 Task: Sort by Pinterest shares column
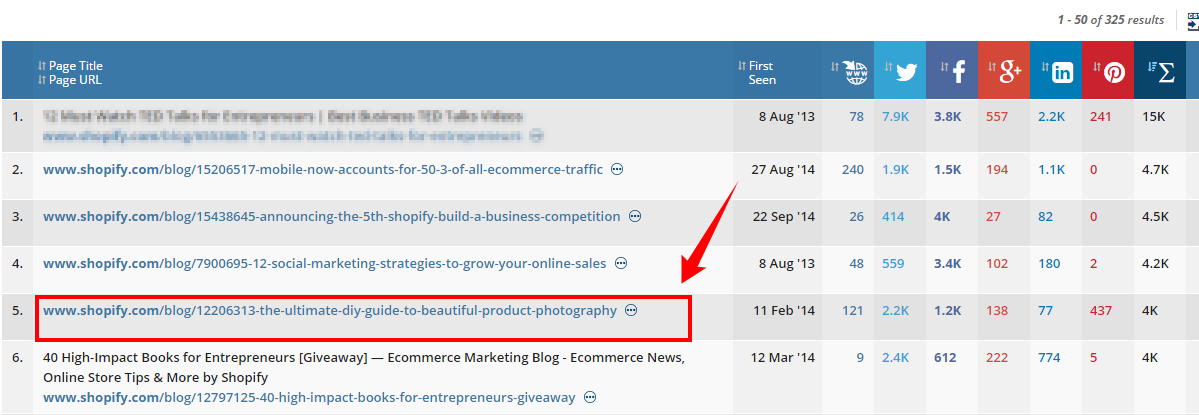[1107, 71]
